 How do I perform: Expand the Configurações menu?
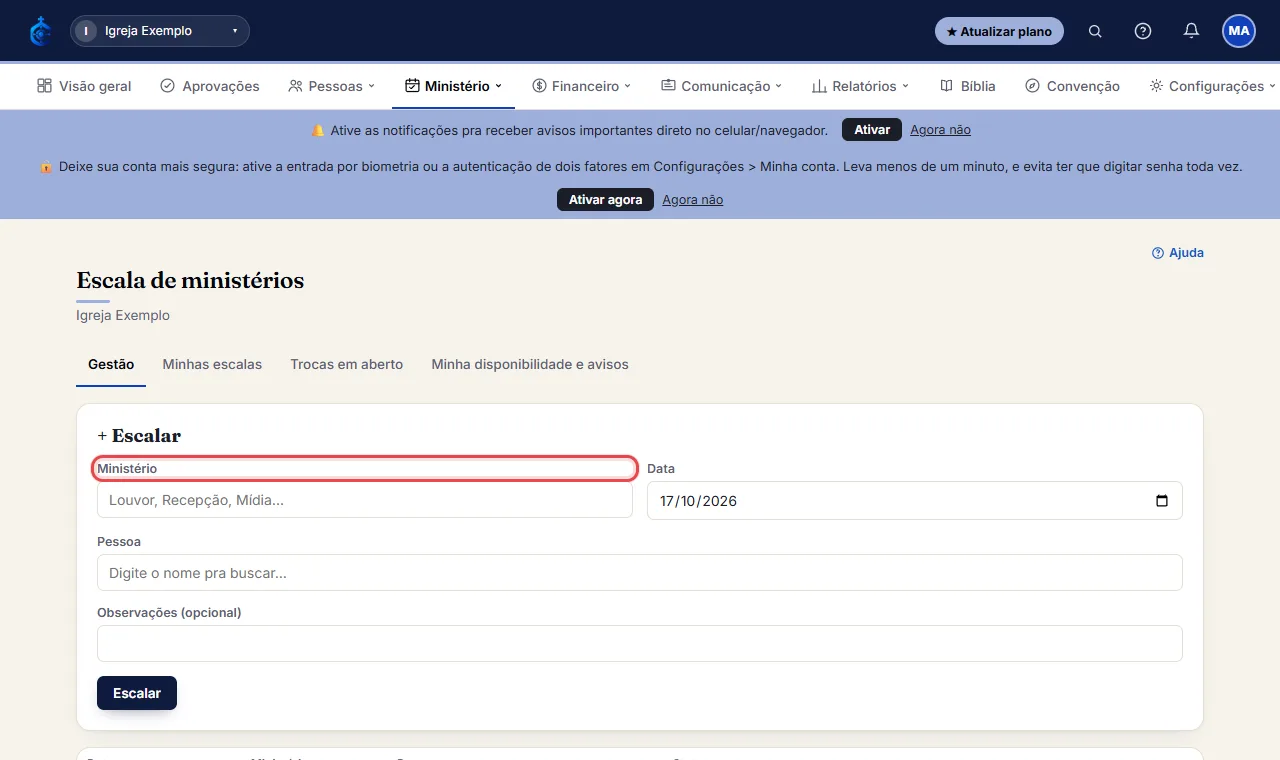(1213, 86)
